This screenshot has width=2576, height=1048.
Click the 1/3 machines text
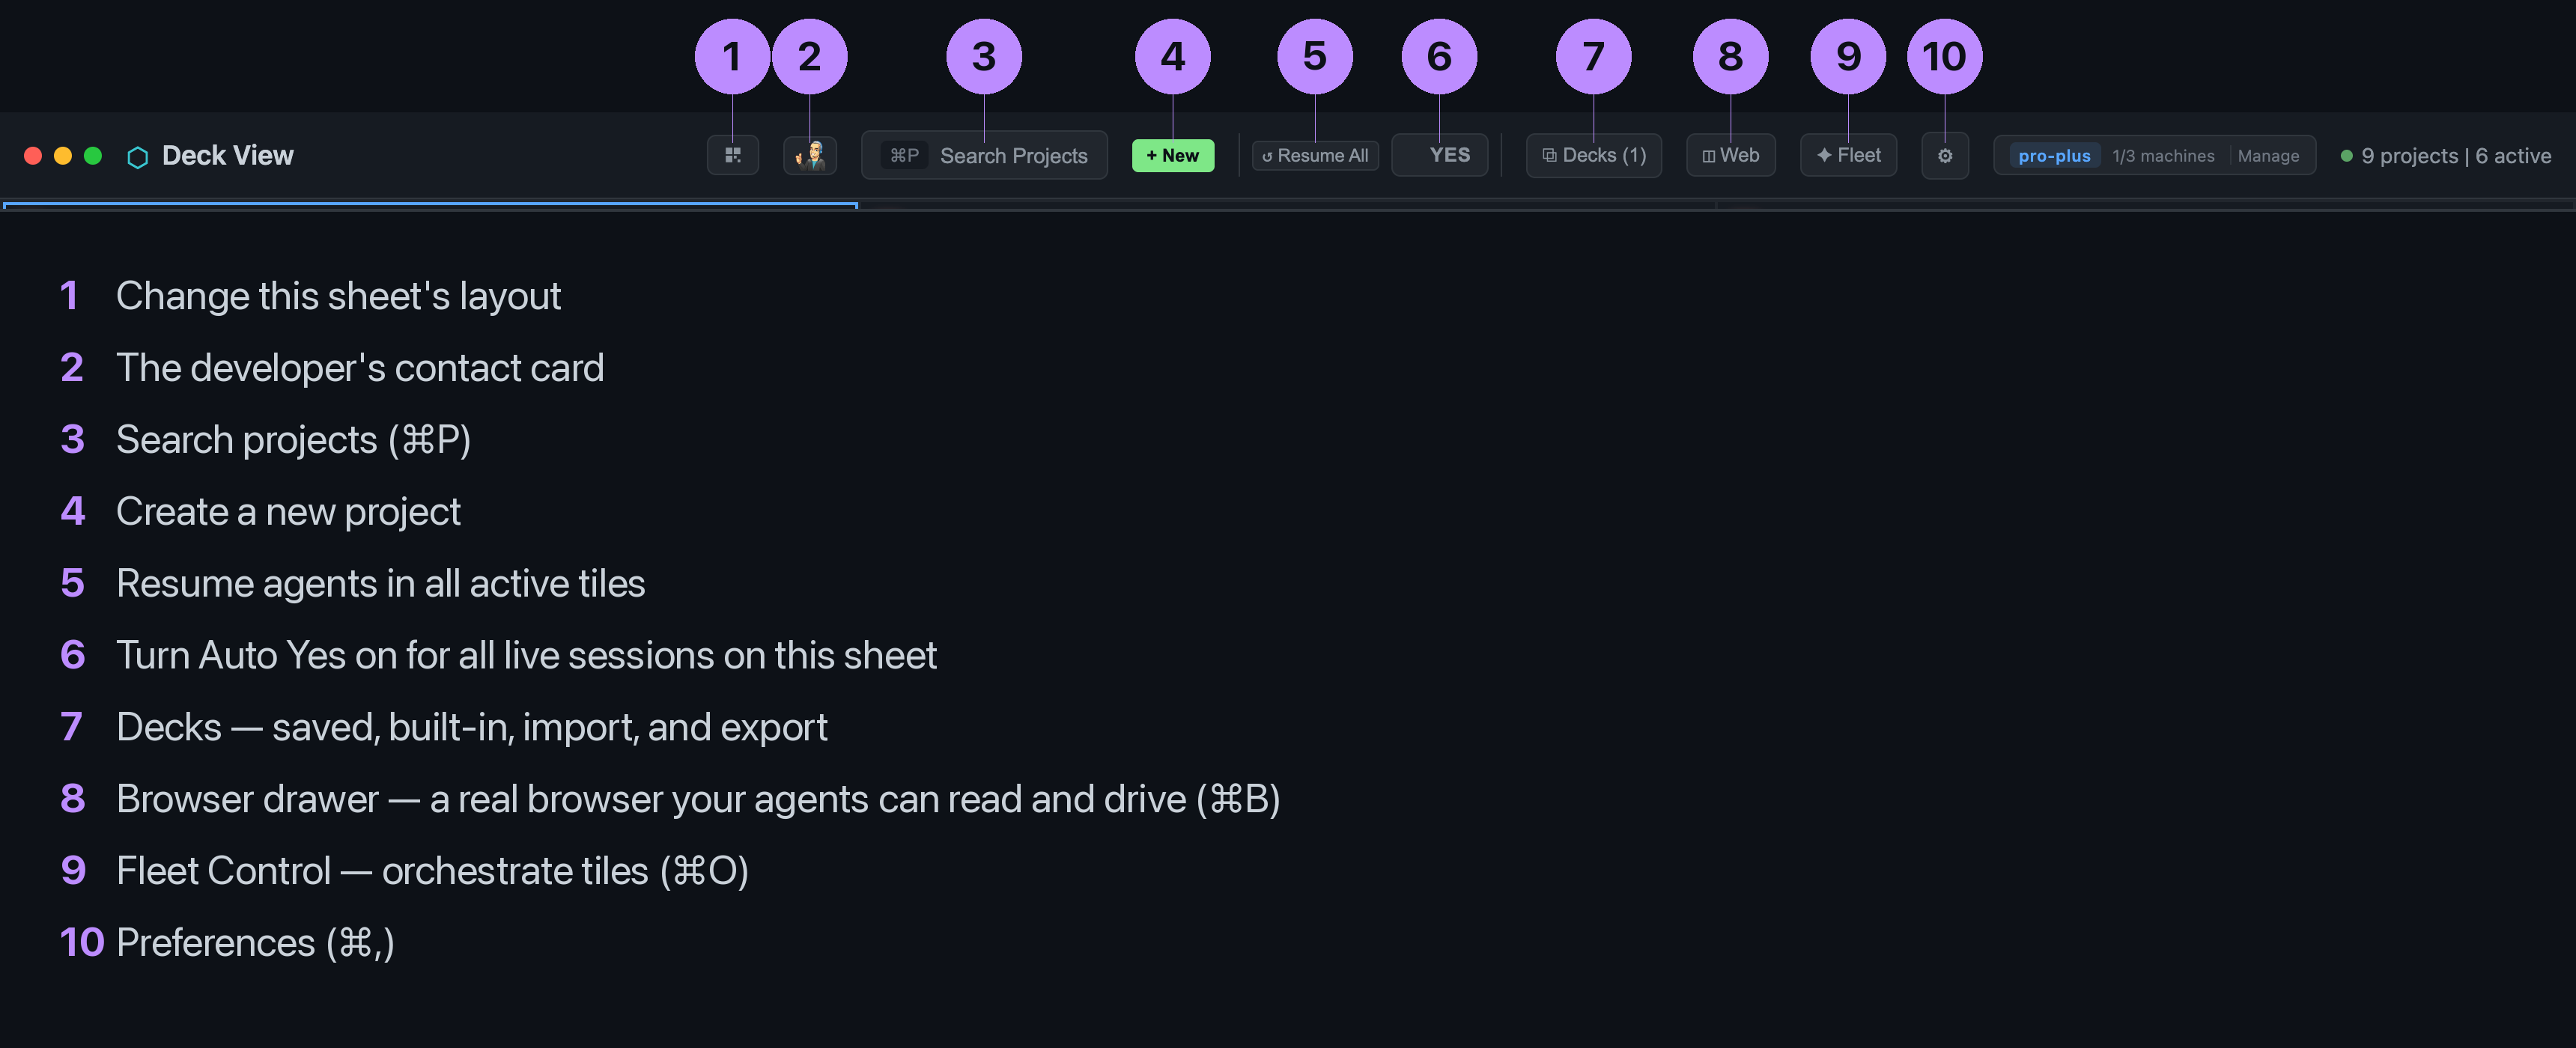pos(2163,156)
